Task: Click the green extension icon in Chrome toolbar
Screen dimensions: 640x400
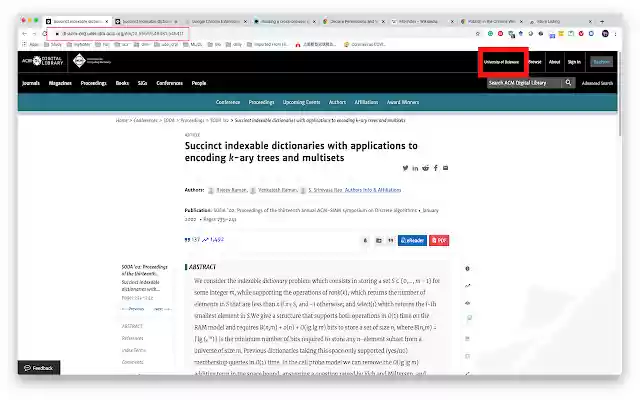Action: click(490, 34)
